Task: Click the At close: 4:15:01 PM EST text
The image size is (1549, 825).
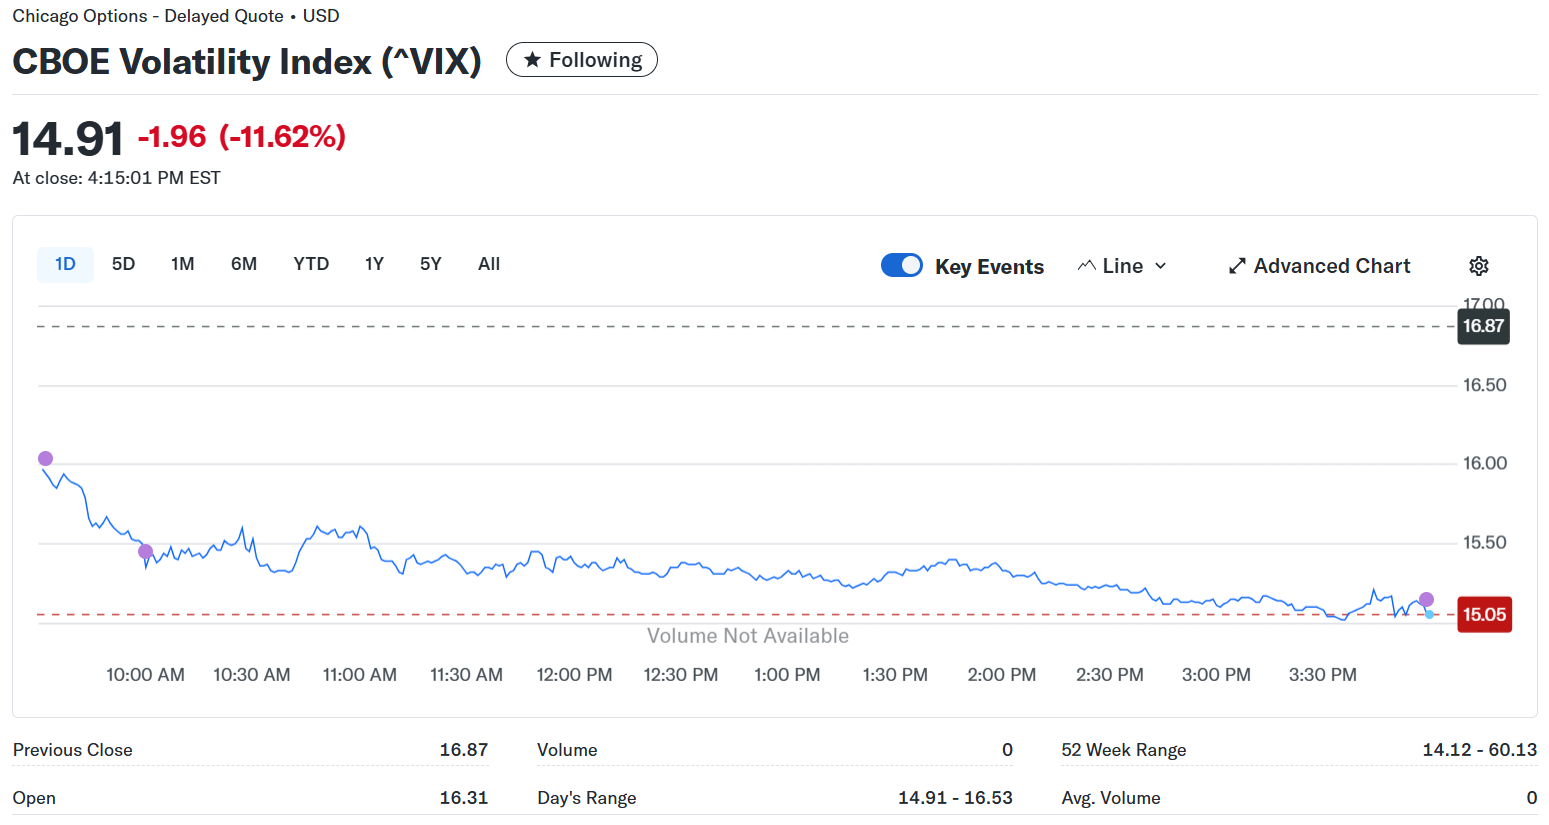Action: (116, 178)
